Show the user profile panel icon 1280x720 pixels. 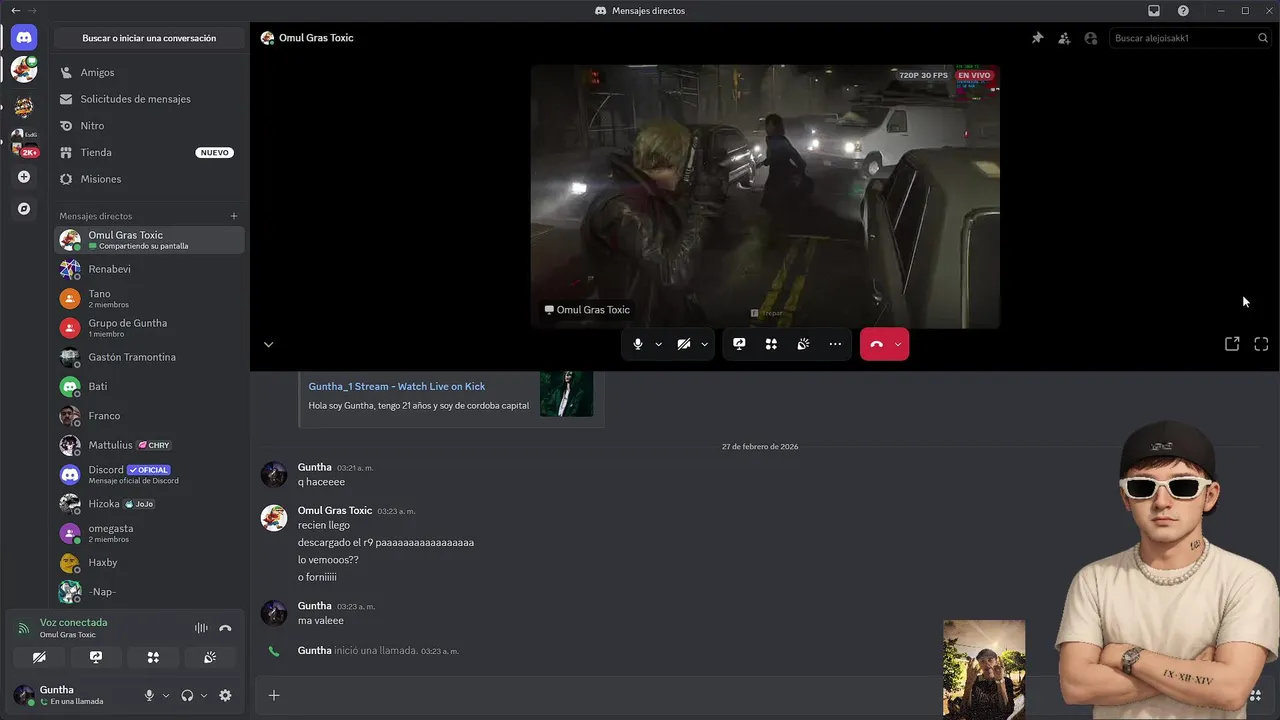1091,38
